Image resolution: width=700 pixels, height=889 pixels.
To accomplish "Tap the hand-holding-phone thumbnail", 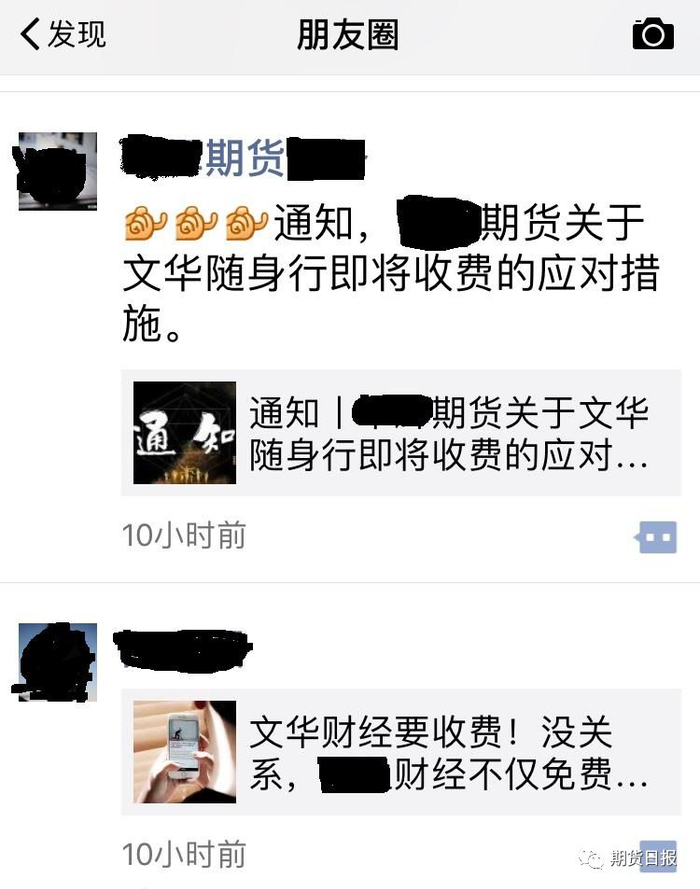I will click(x=184, y=752).
